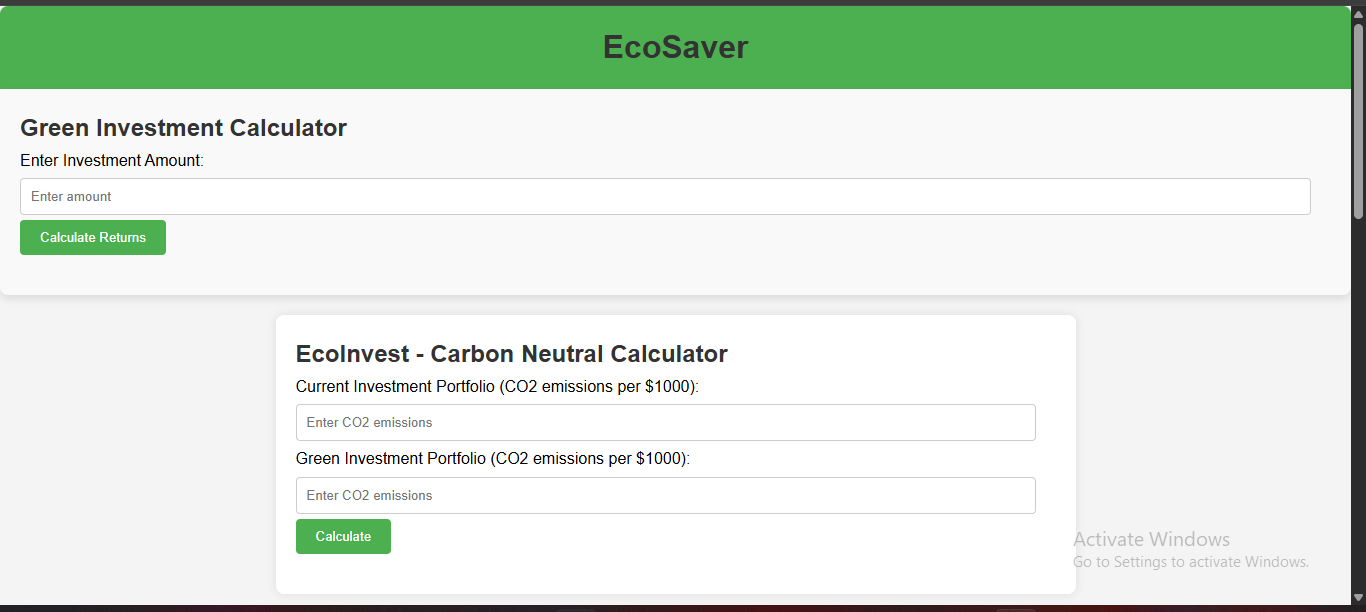This screenshot has width=1366, height=612.
Task: Click the Go to Settings activation text
Action: (x=1190, y=562)
